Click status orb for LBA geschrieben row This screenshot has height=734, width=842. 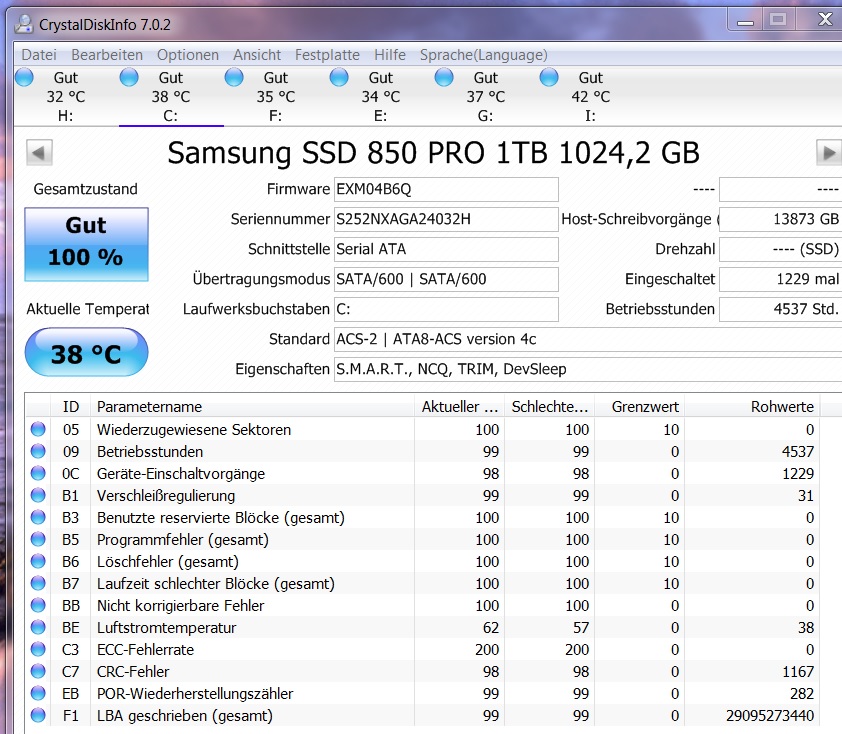click(38, 715)
